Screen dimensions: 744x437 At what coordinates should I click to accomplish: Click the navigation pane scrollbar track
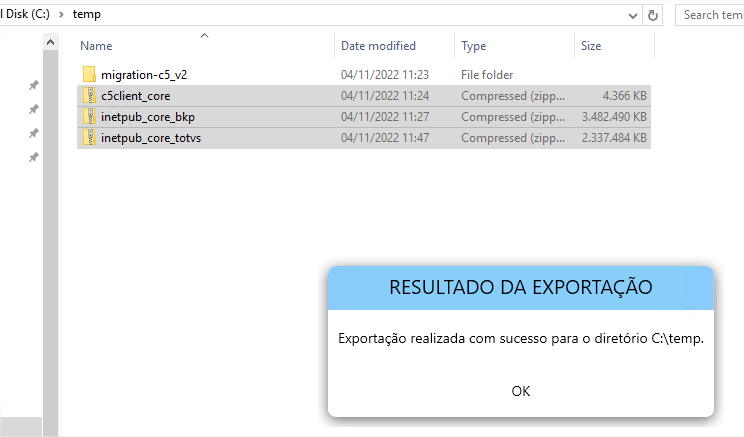click(x=50, y=242)
